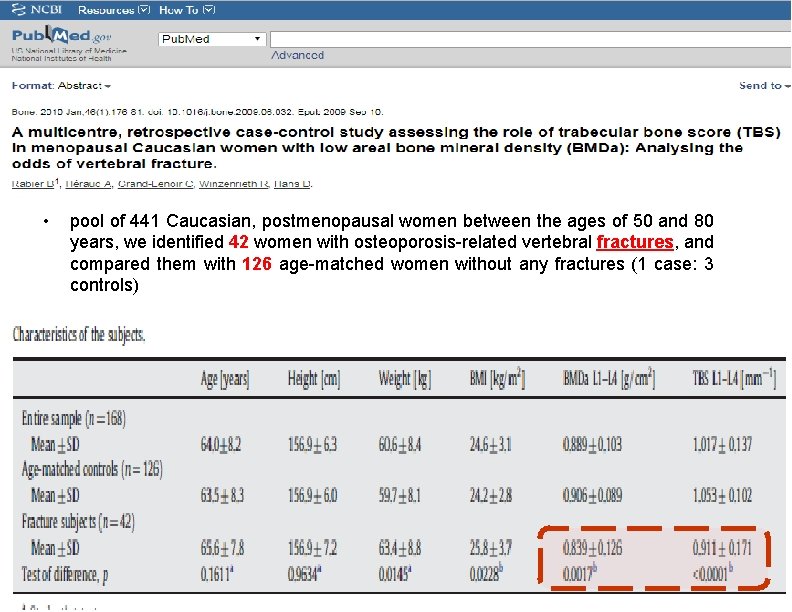Open the Resources dropdown menu

click(x=114, y=10)
